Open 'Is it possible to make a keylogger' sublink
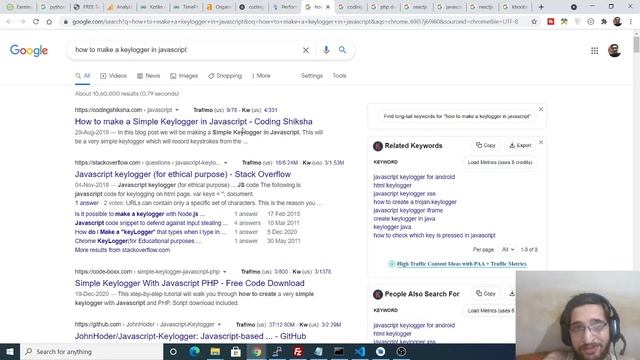 [140, 214]
